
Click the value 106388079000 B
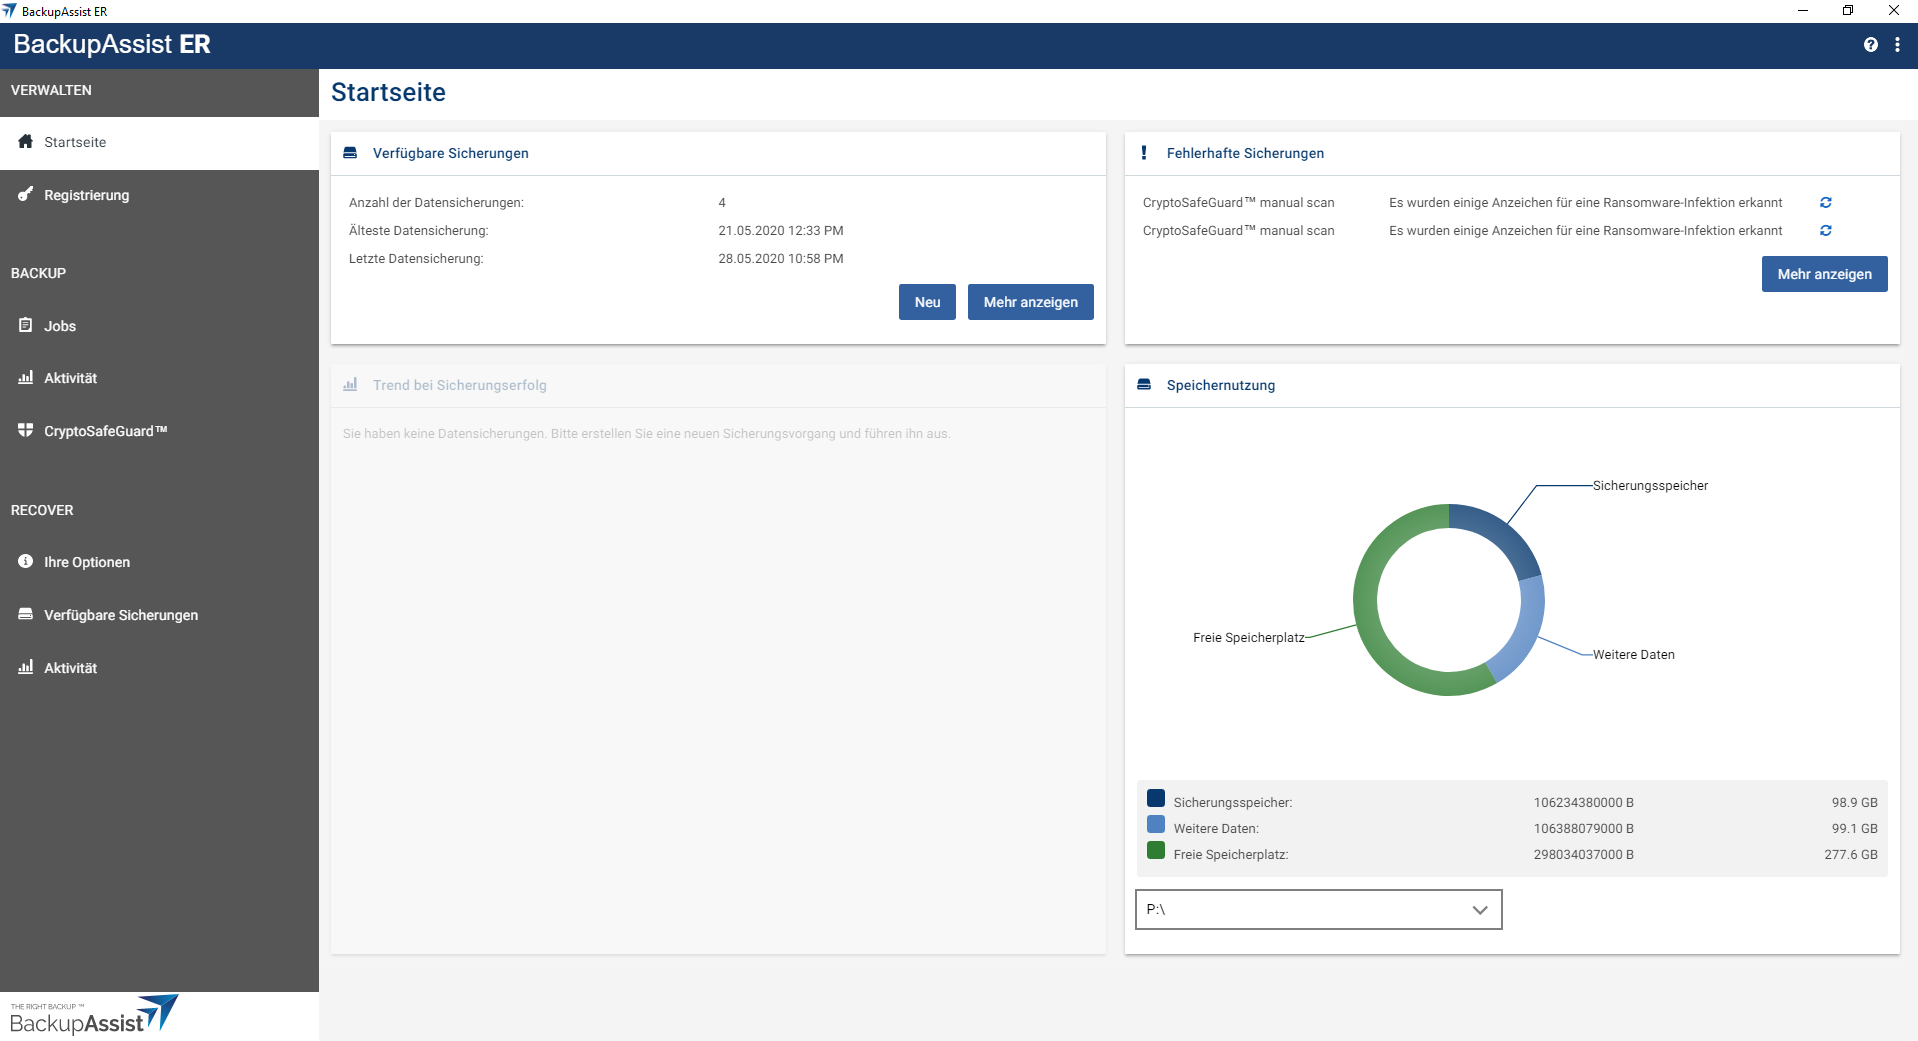[1583, 828]
